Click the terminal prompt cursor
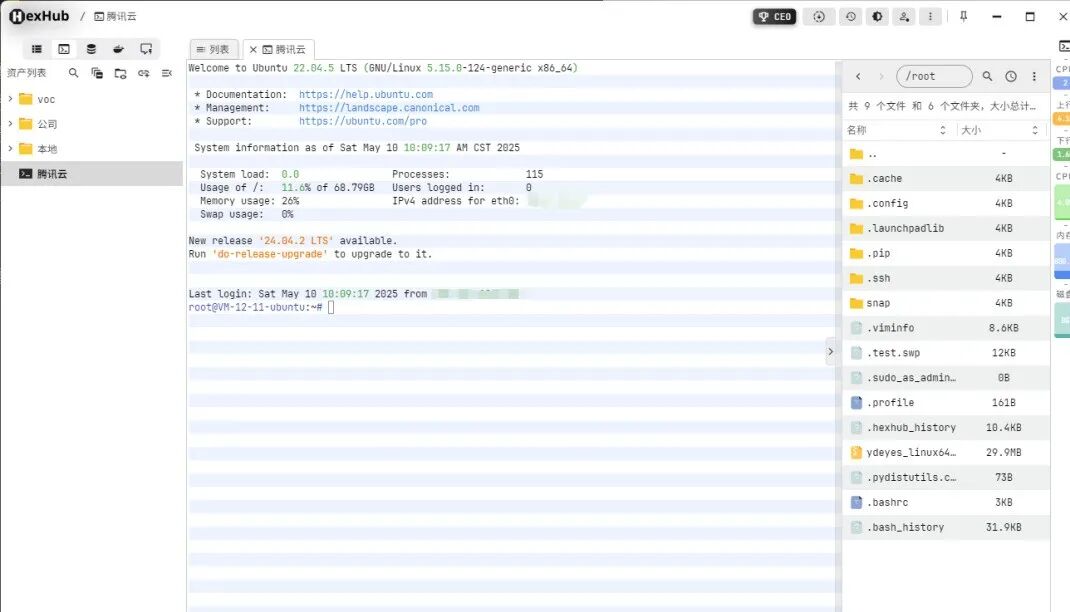Viewport: 1070px width, 612px height. [x=331, y=307]
